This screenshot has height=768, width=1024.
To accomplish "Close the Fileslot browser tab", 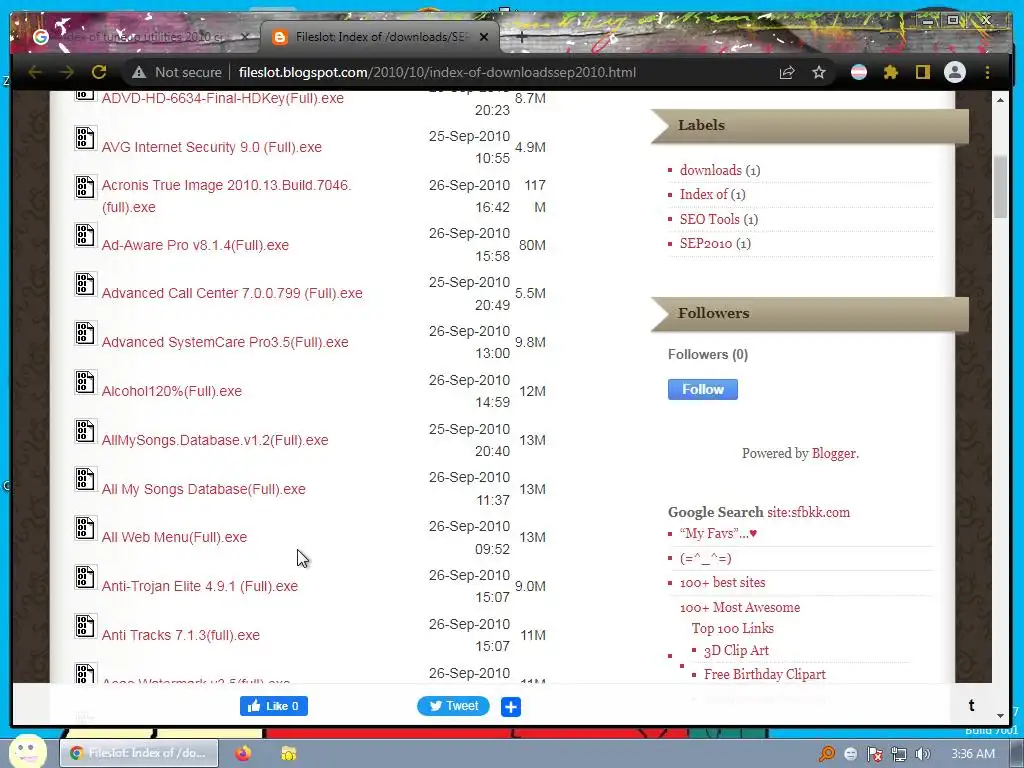I will pyautogui.click(x=484, y=37).
